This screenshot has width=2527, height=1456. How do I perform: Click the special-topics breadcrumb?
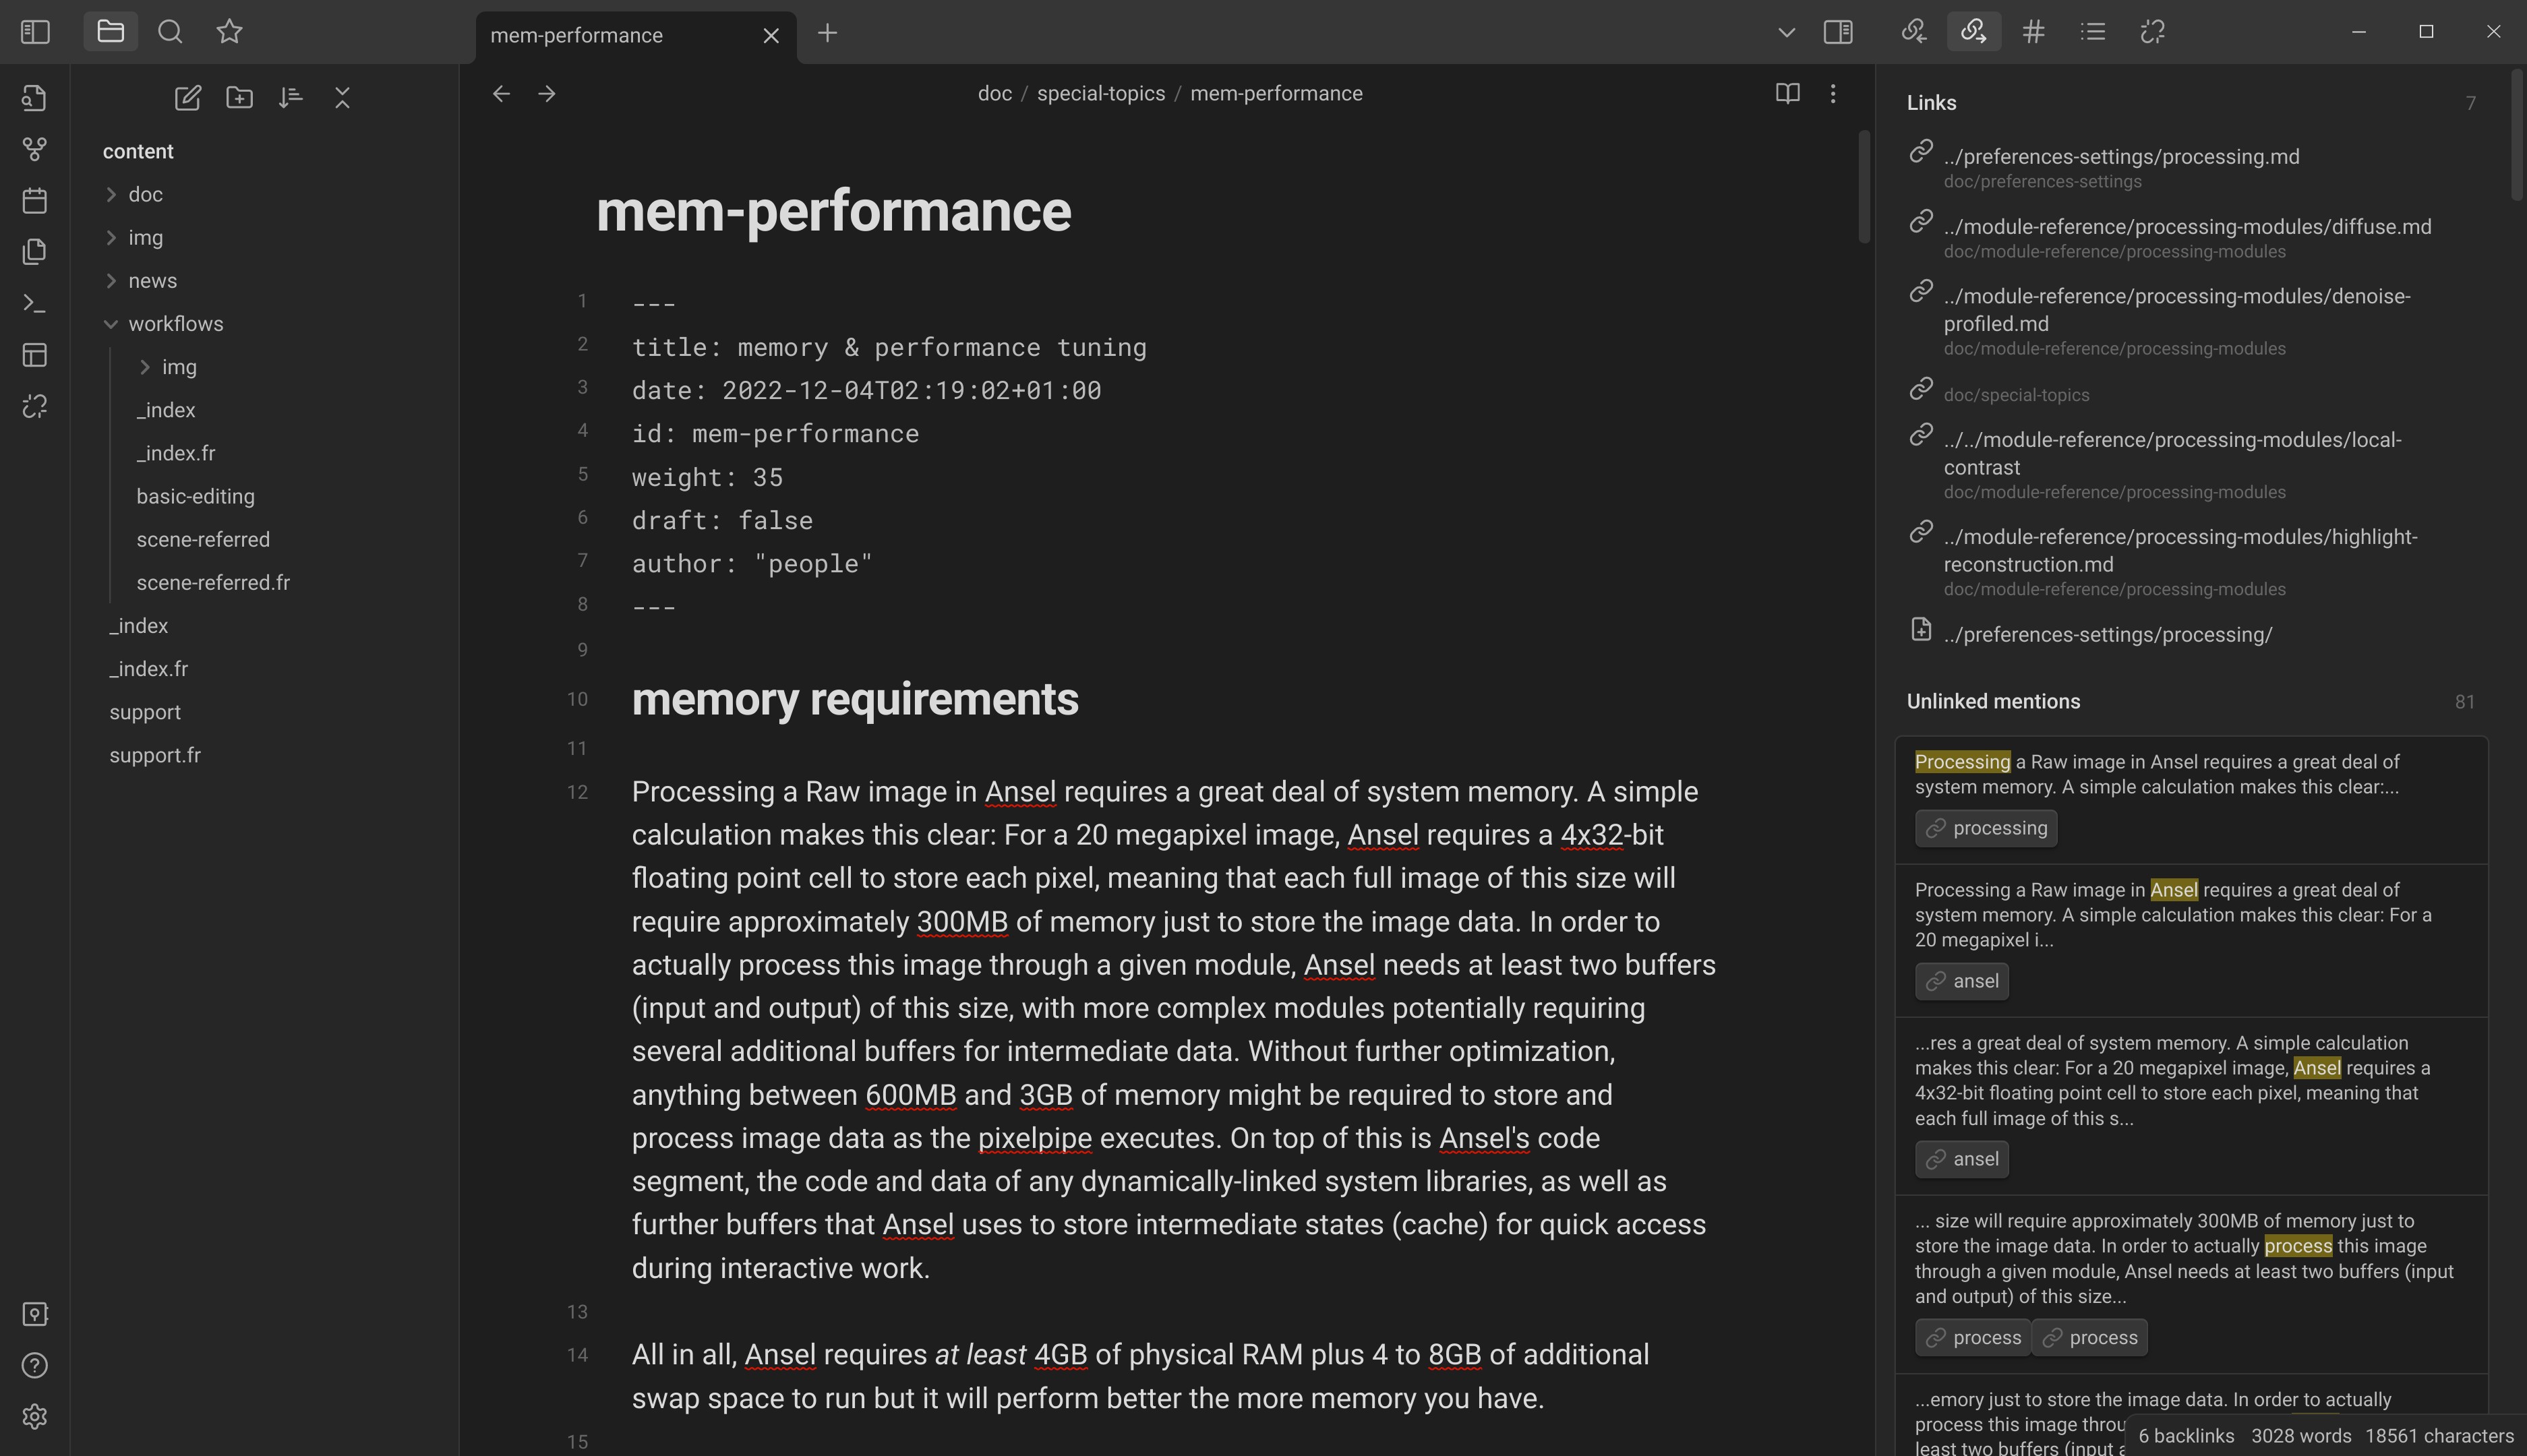(x=1100, y=94)
